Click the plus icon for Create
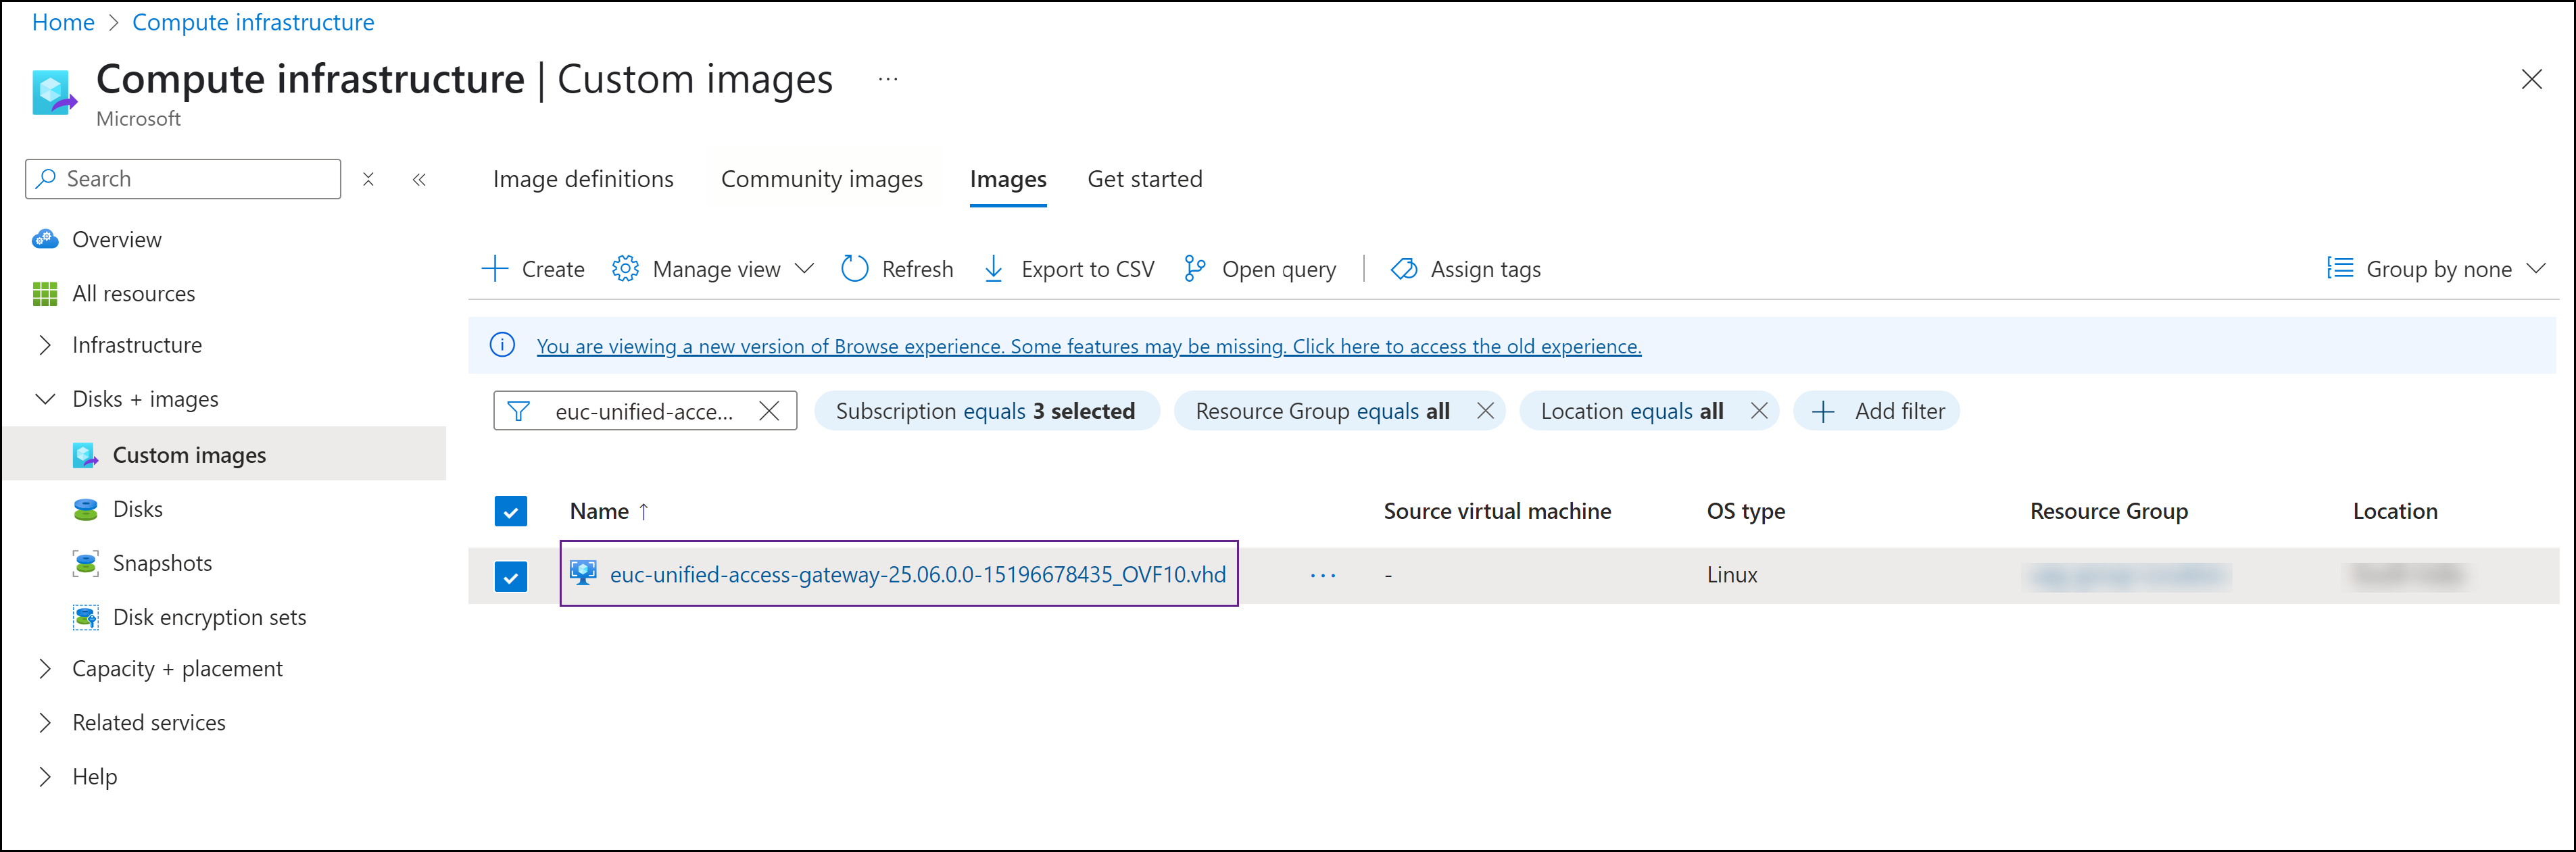This screenshot has height=852, width=2576. tap(495, 269)
